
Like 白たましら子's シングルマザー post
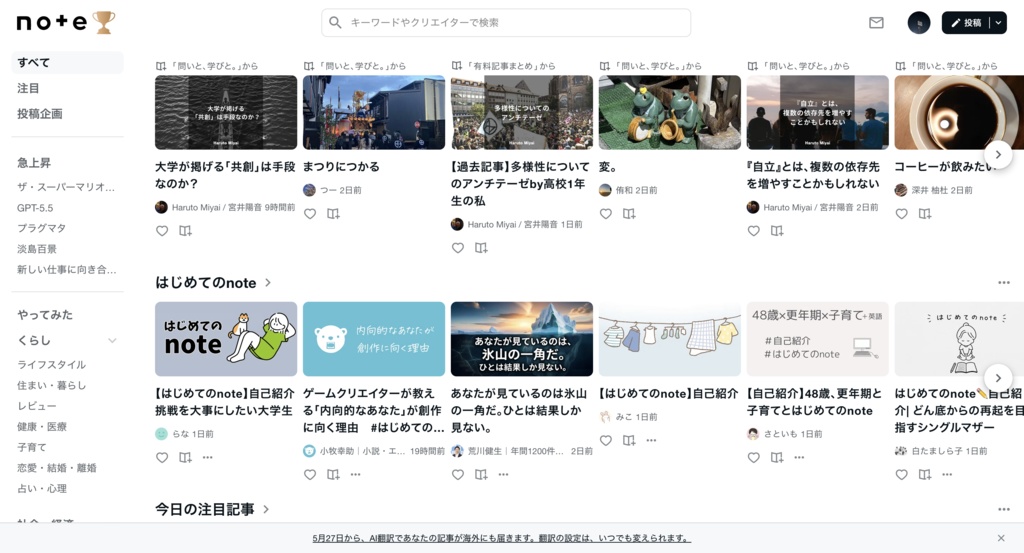point(901,475)
